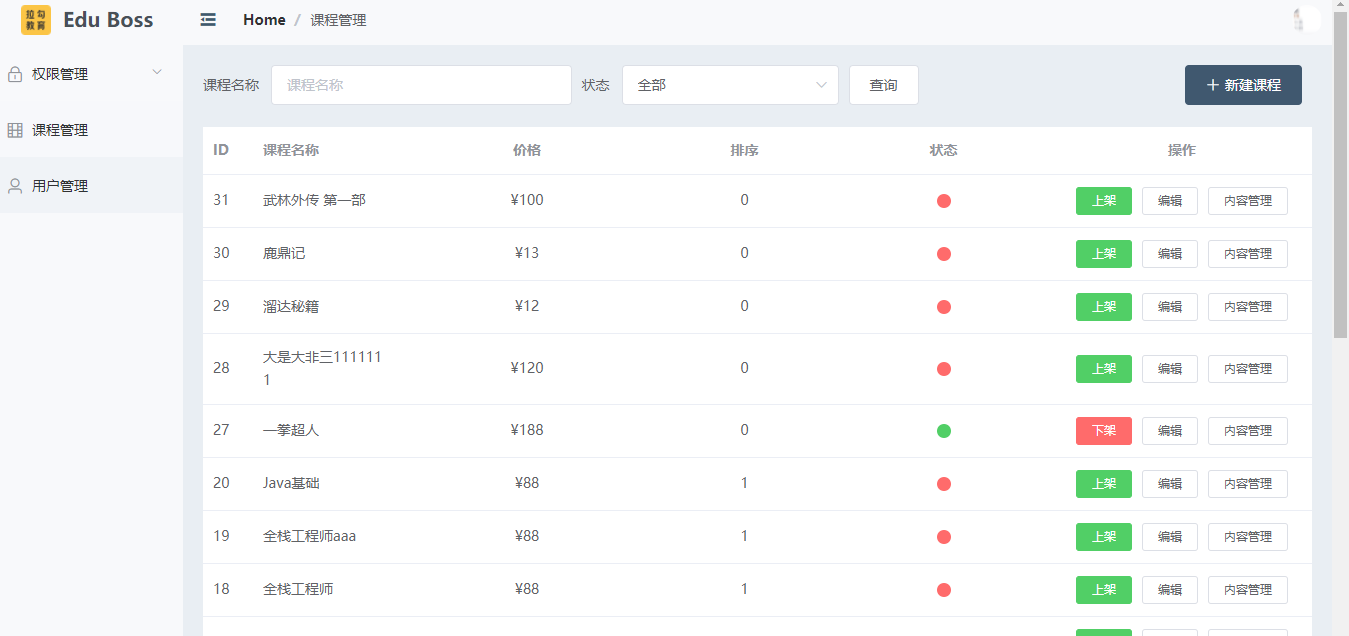Click the Edu Boss logo icon
Screen dimensions: 1349x636
tap(36, 20)
